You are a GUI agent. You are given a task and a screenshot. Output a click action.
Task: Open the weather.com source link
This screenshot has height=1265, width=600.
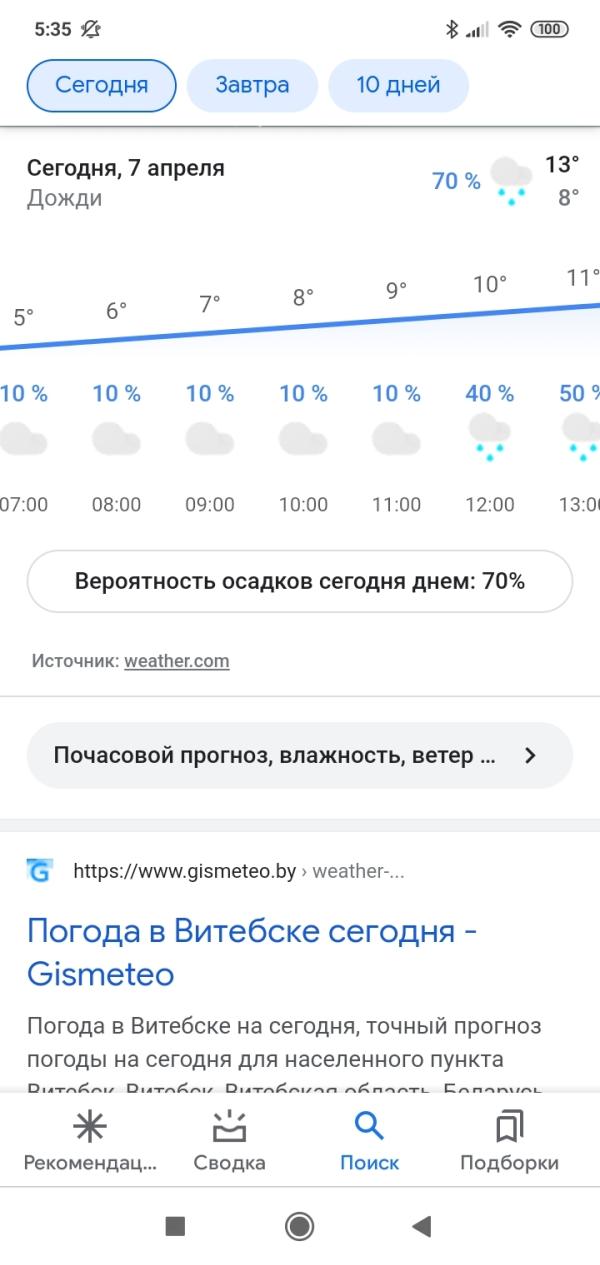click(x=177, y=661)
